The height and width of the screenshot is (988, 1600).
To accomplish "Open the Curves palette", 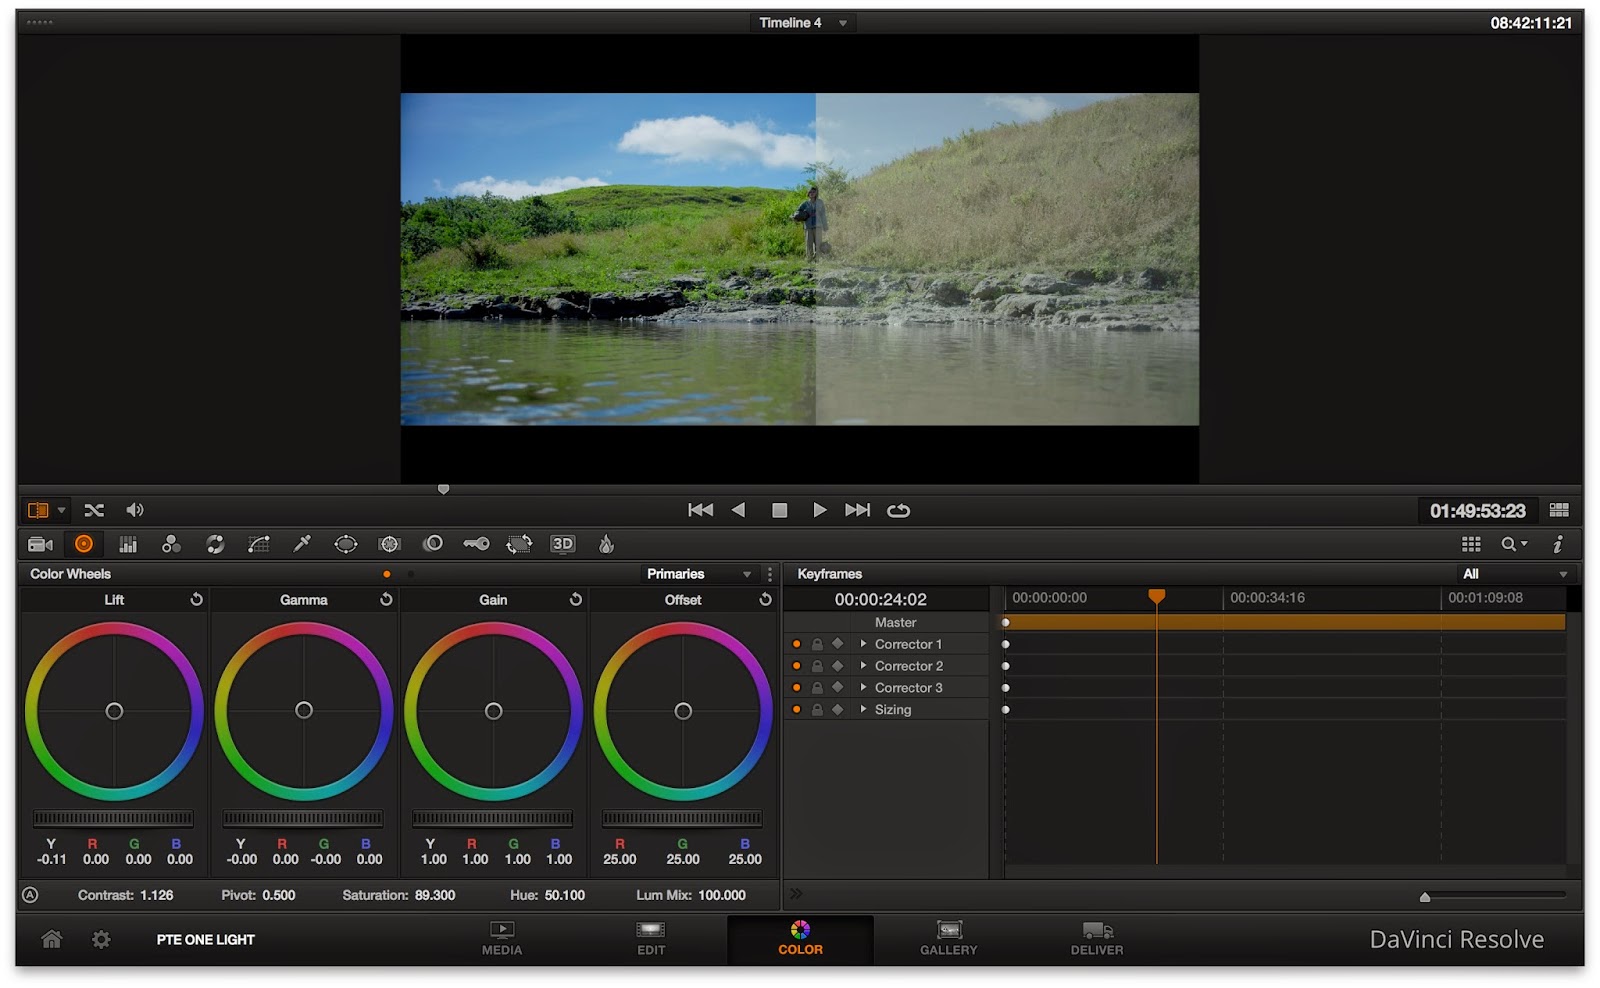I will coord(258,544).
